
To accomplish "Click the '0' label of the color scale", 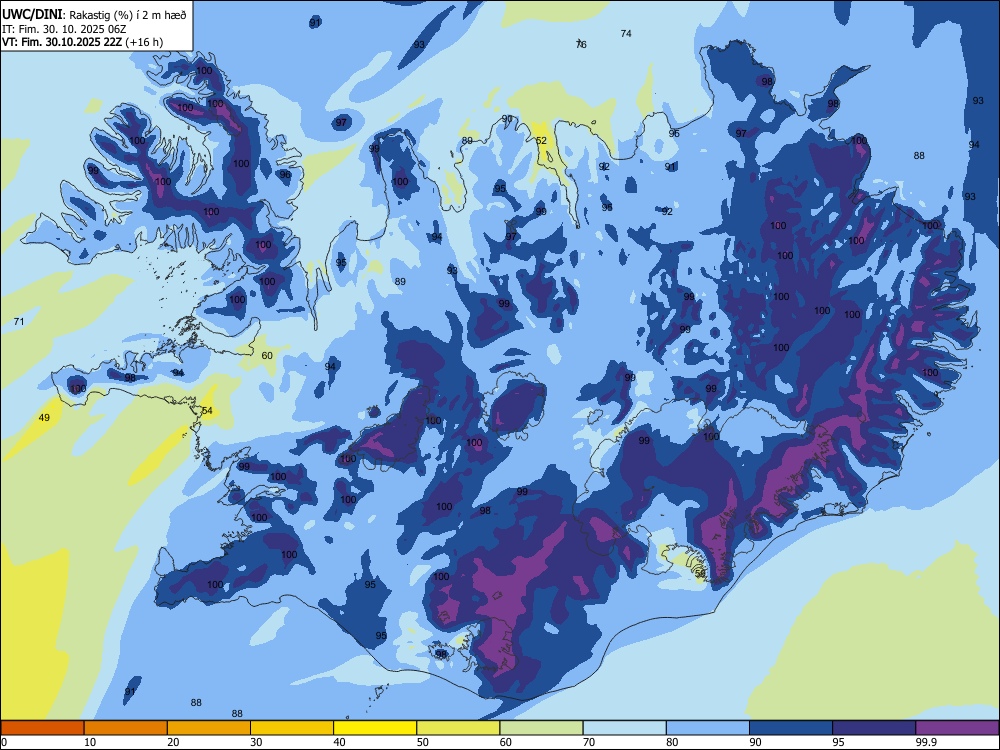I will (x=4, y=742).
